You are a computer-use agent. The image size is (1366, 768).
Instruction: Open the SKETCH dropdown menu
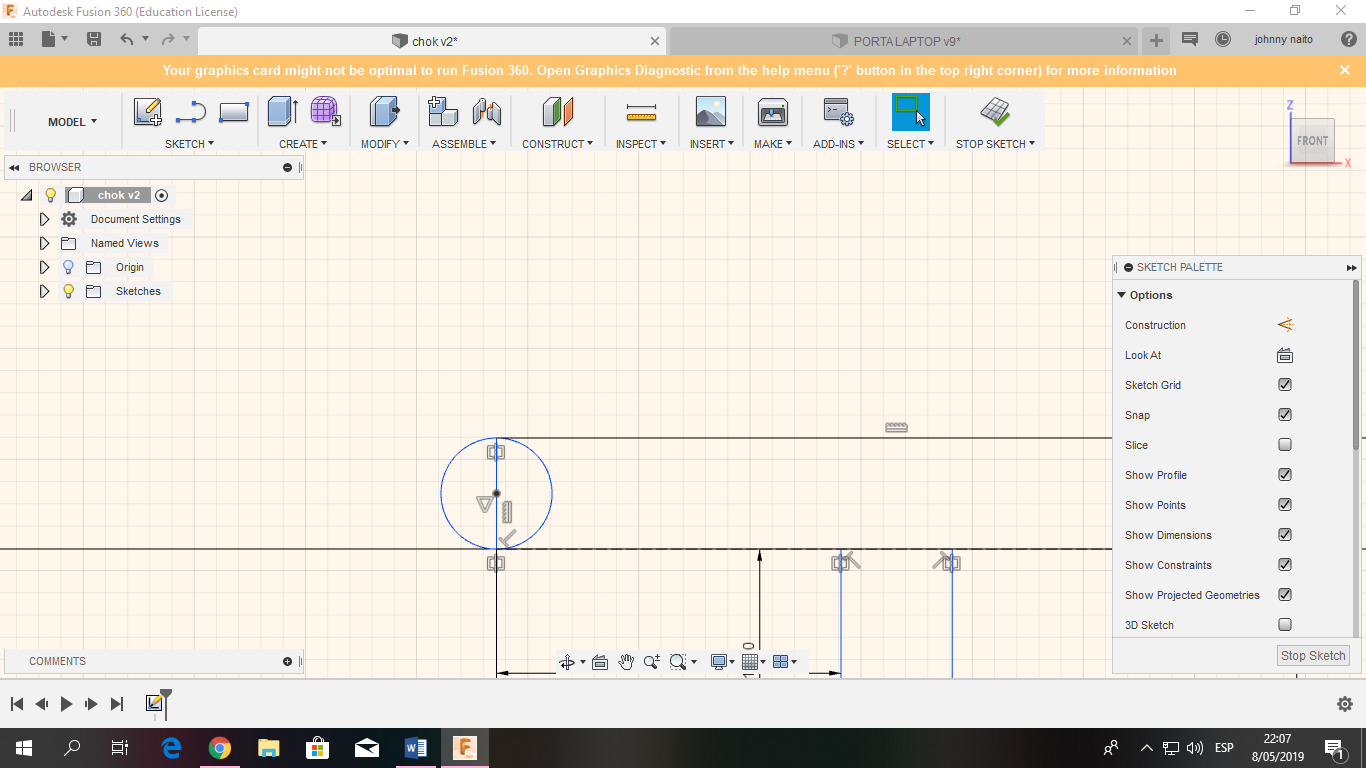click(x=189, y=144)
